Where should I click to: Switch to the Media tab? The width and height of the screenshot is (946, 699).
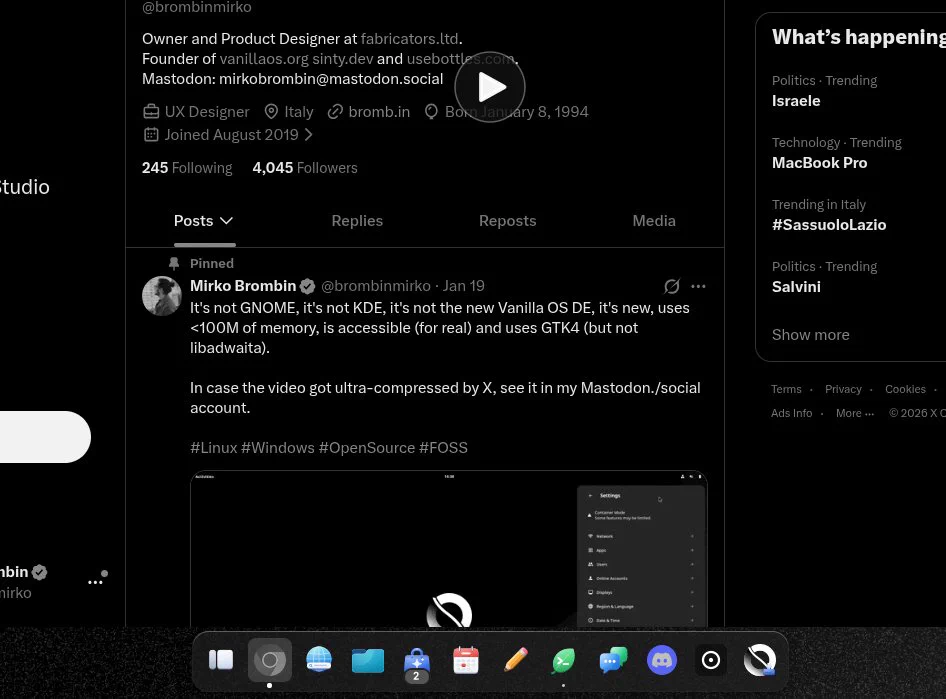click(654, 221)
